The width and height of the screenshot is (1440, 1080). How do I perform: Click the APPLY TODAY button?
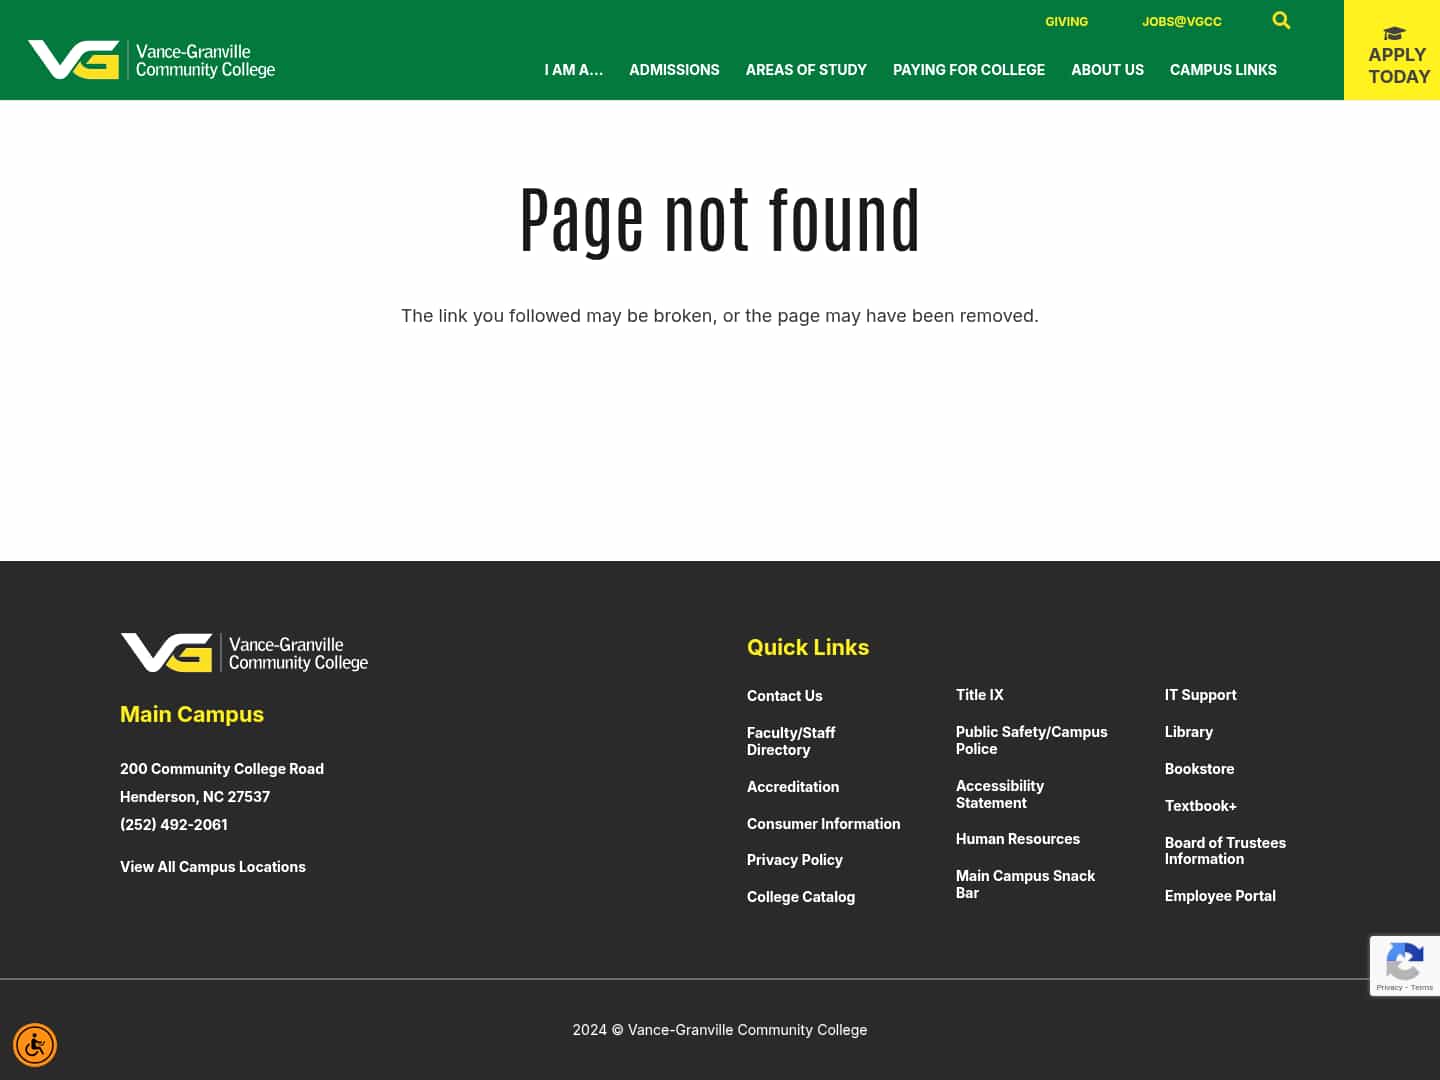point(1396,66)
